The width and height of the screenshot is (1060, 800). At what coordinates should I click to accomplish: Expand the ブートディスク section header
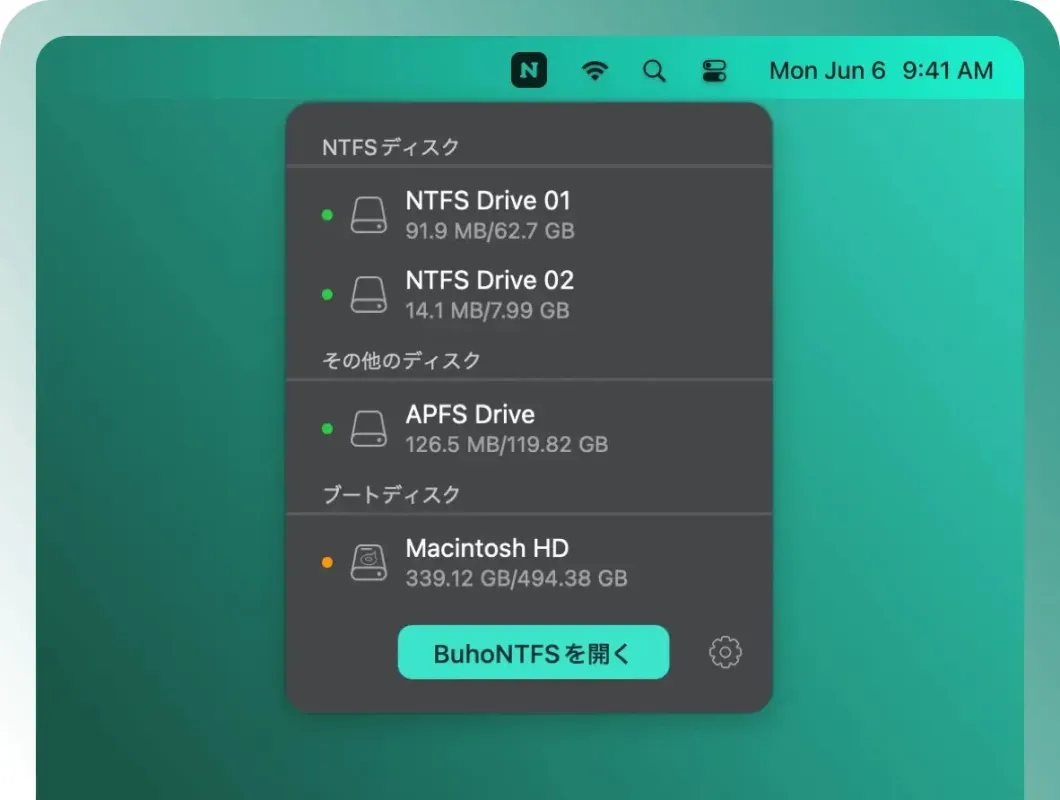point(390,494)
